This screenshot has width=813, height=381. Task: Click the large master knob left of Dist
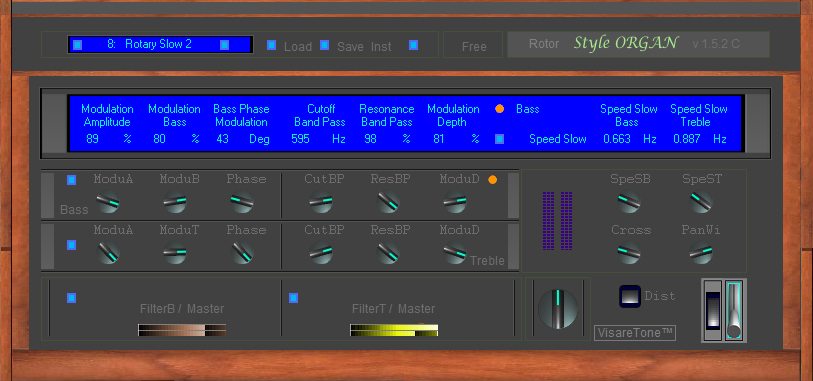(x=558, y=309)
